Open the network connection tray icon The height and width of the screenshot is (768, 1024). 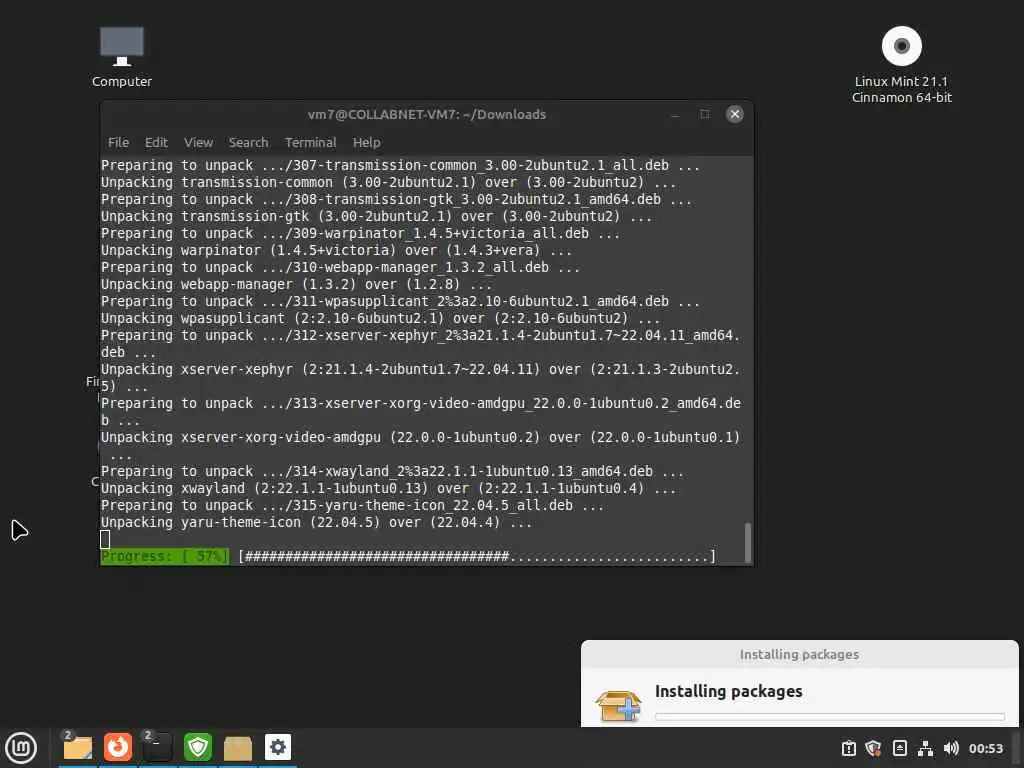click(925, 748)
